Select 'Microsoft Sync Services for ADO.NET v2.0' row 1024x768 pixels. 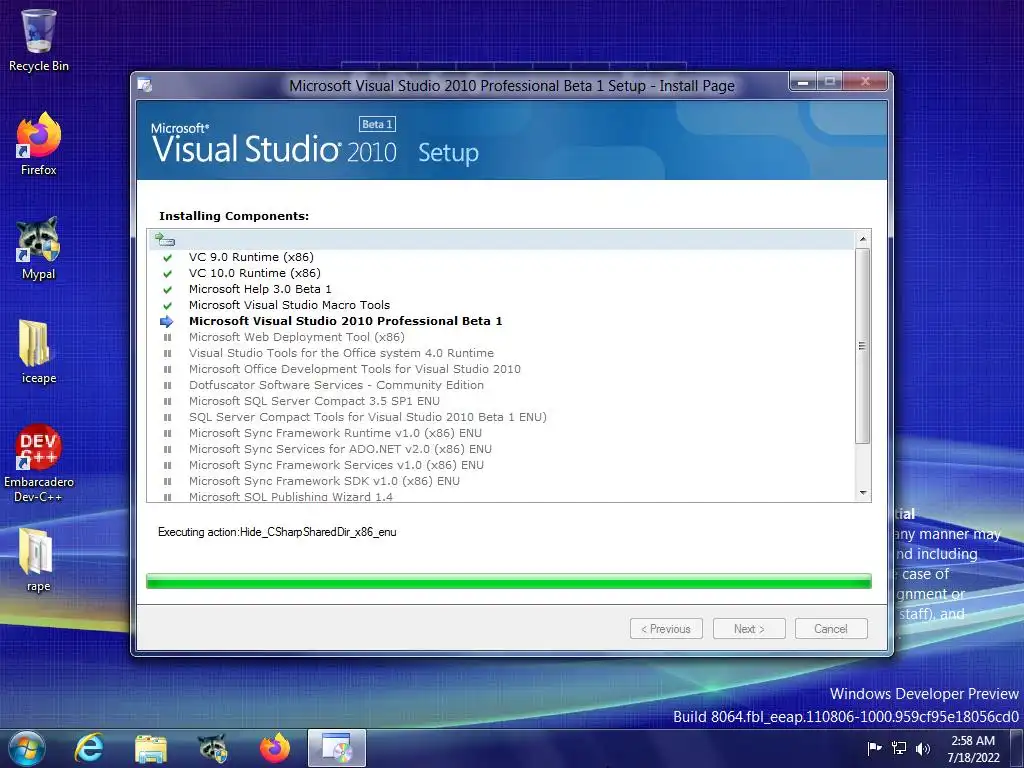coord(340,449)
